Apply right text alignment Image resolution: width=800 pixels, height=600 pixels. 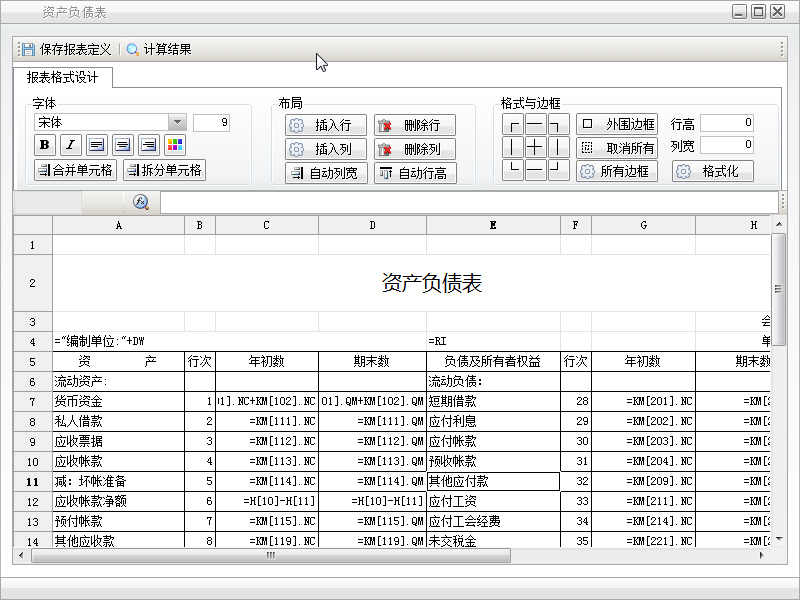149,146
